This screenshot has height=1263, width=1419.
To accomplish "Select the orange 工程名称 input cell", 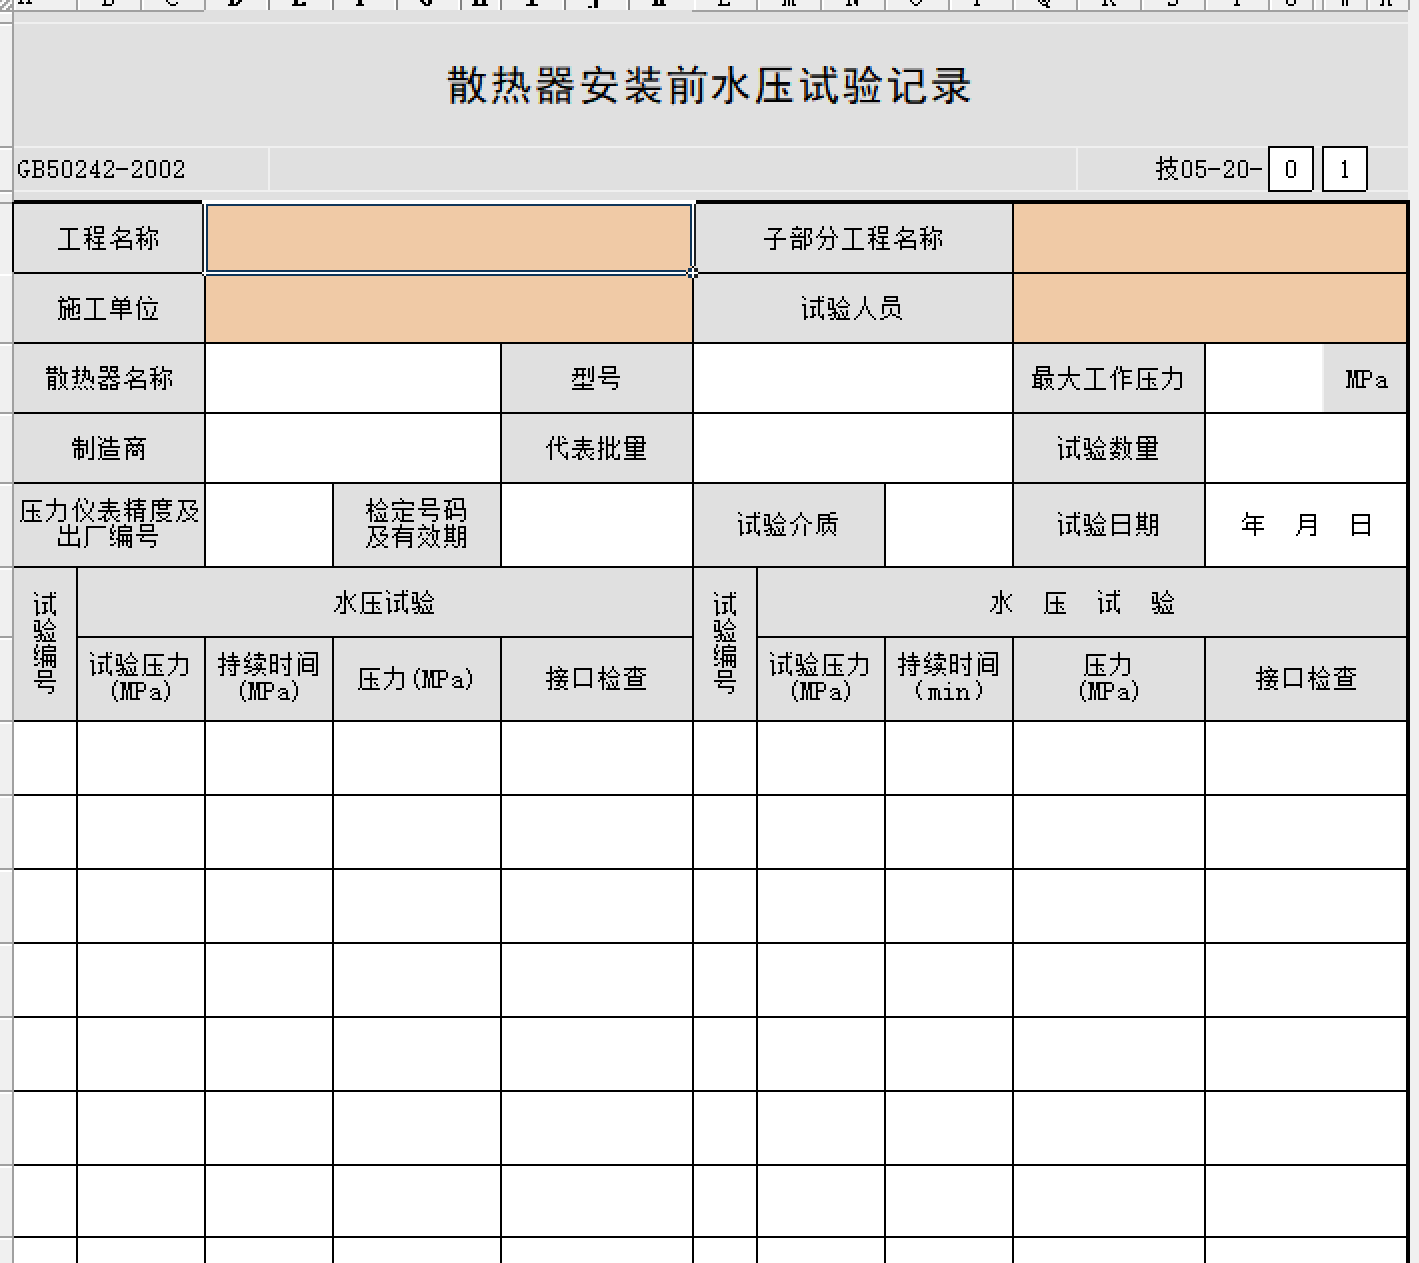I will 448,238.
